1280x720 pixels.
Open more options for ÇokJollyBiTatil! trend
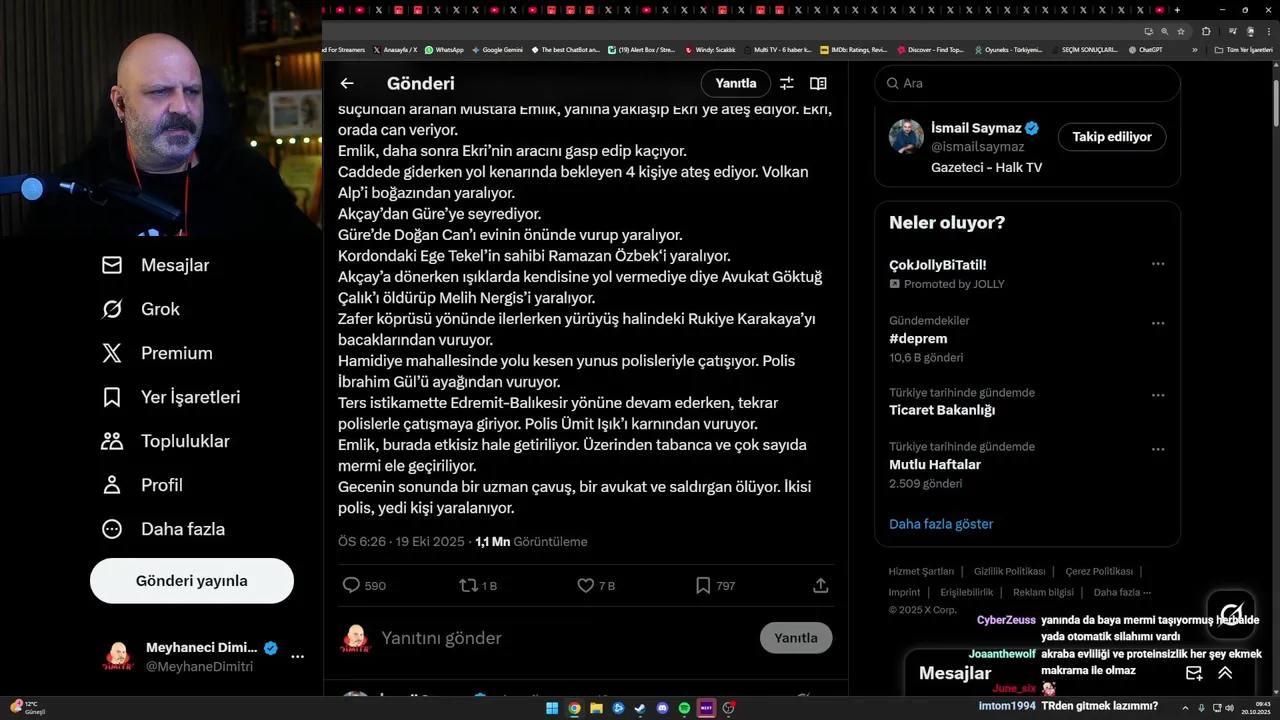(x=1158, y=264)
